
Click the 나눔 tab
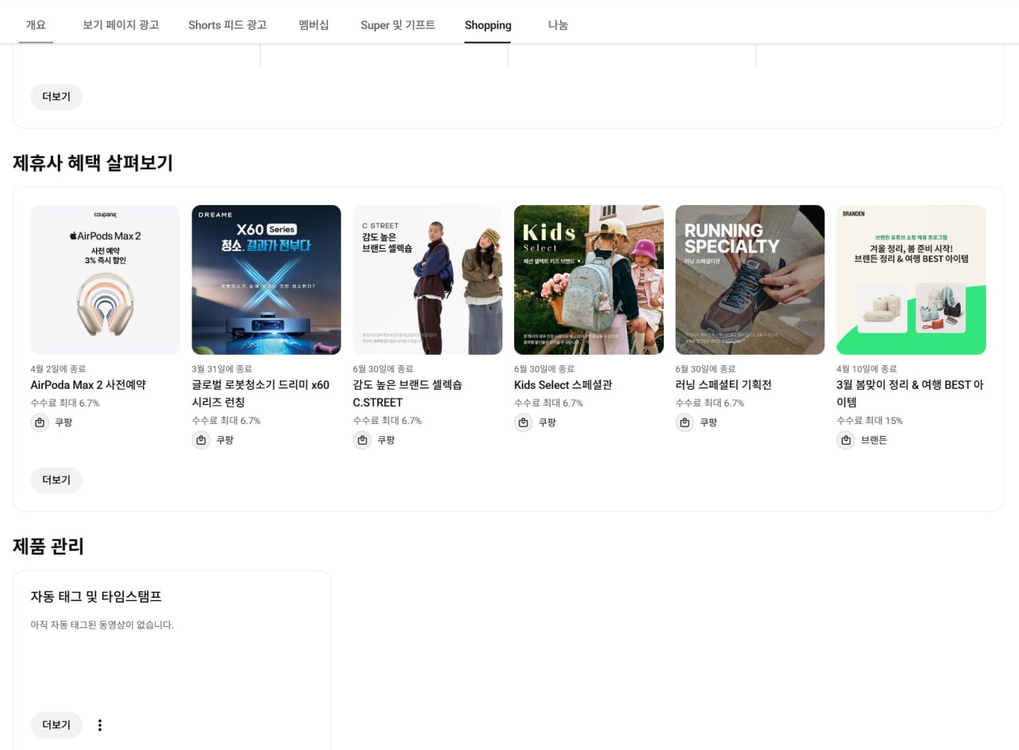[557, 25]
